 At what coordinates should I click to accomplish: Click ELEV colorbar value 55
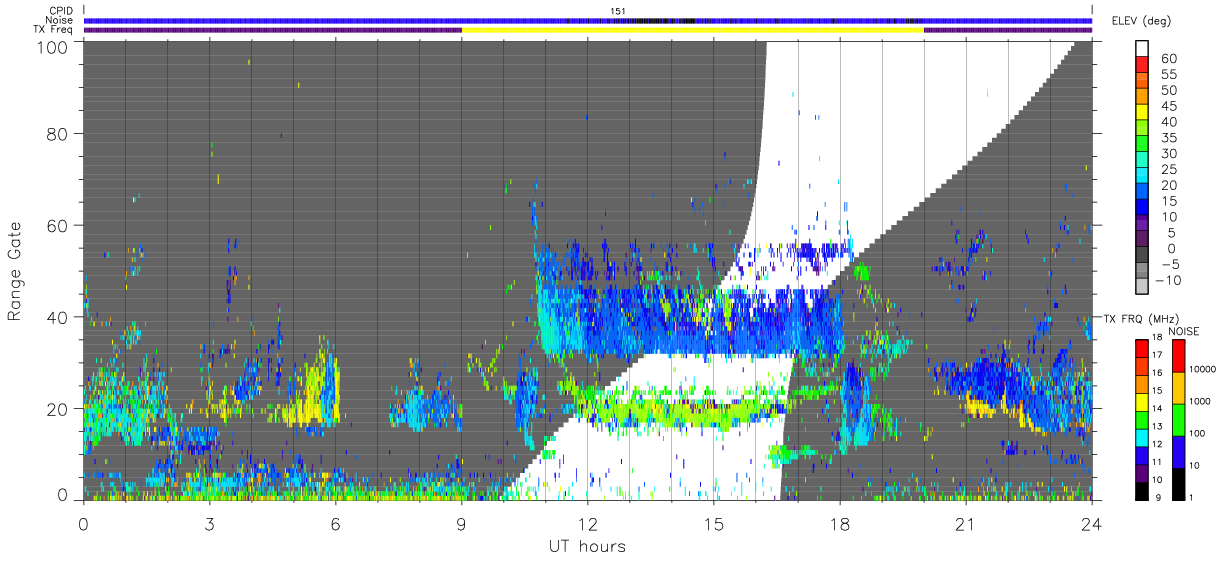(x=1167, y=74)
